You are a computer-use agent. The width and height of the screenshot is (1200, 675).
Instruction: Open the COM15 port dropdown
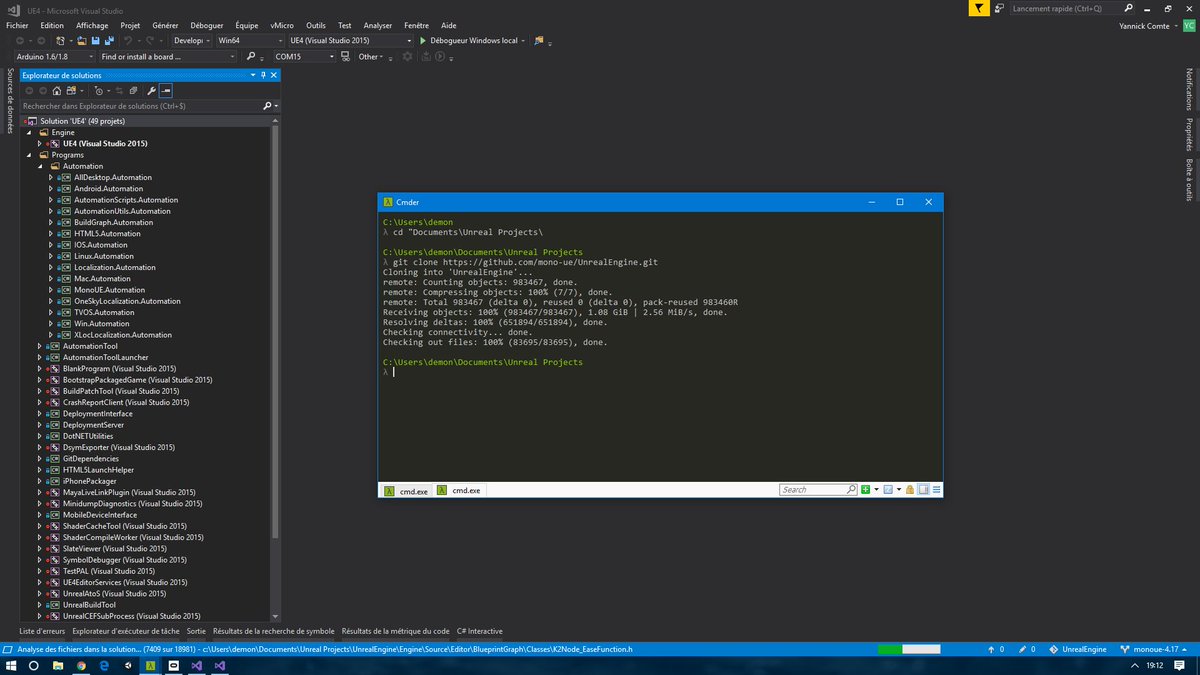click(x=304, y=56)
